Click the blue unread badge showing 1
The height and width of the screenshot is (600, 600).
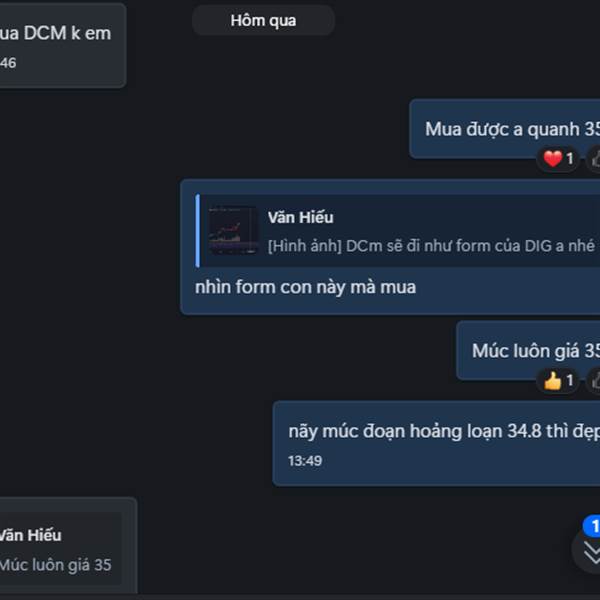pyautogui.click(x=592, y=526)
